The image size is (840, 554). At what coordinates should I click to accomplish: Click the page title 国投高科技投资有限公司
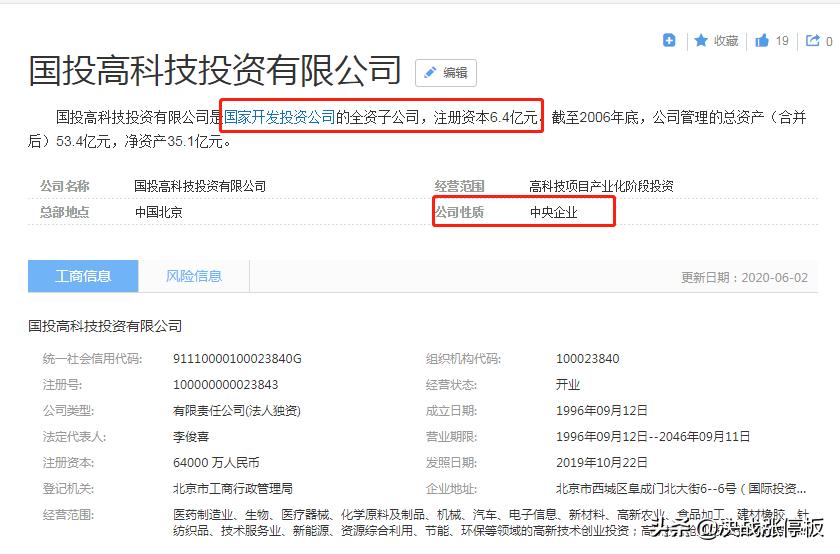(x=215, y=71)
